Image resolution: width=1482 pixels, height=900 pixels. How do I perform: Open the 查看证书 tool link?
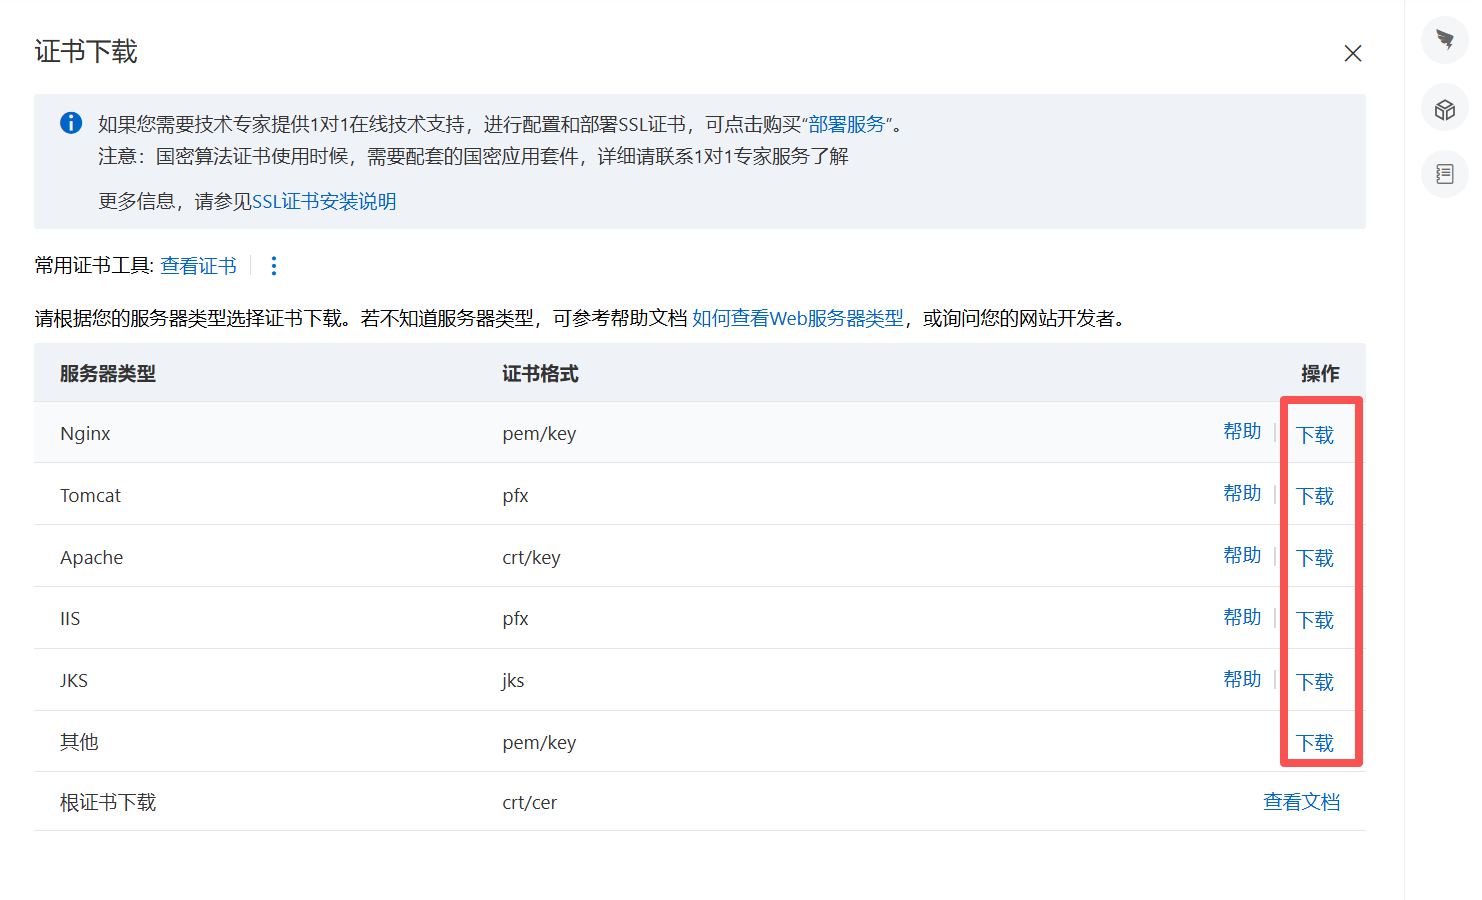click(198, 265)
